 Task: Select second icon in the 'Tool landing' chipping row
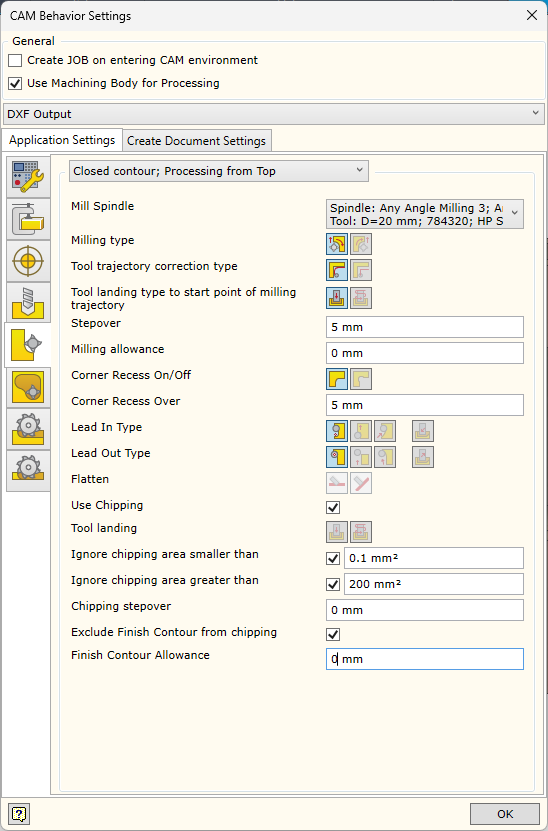(x=361, y=532)
